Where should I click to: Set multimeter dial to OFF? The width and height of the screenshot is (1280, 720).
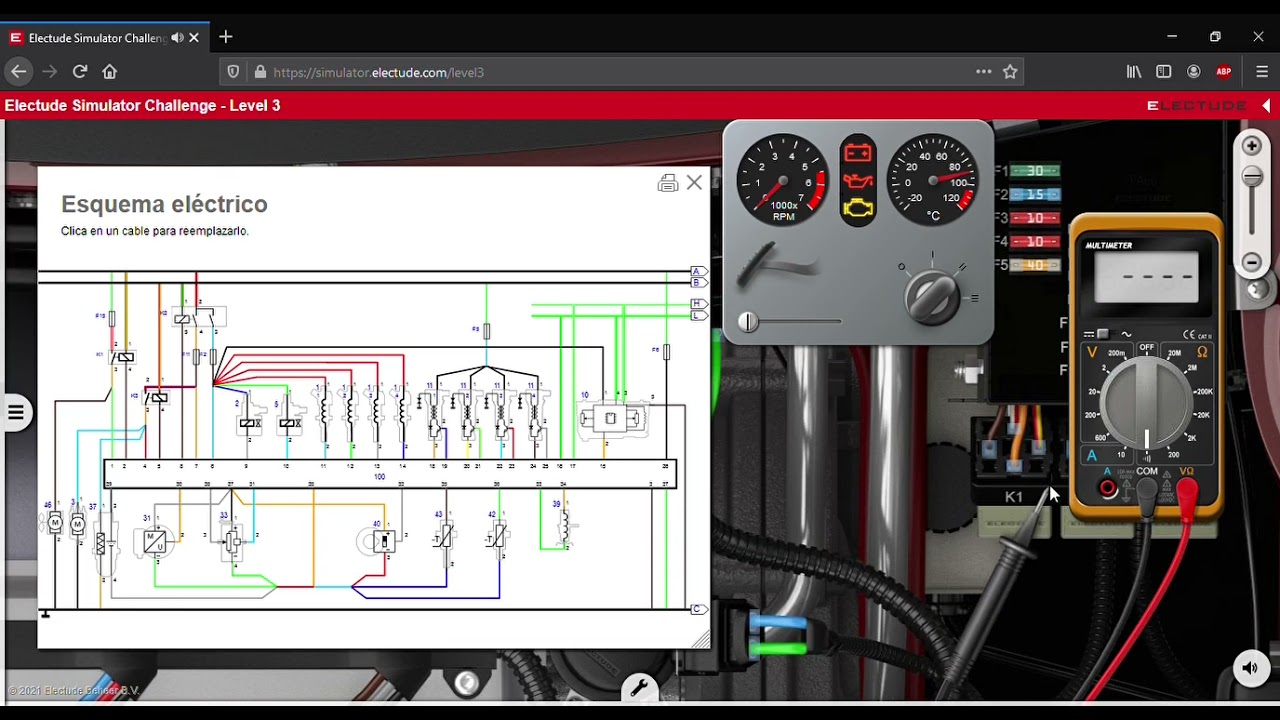pos(1146,348)
